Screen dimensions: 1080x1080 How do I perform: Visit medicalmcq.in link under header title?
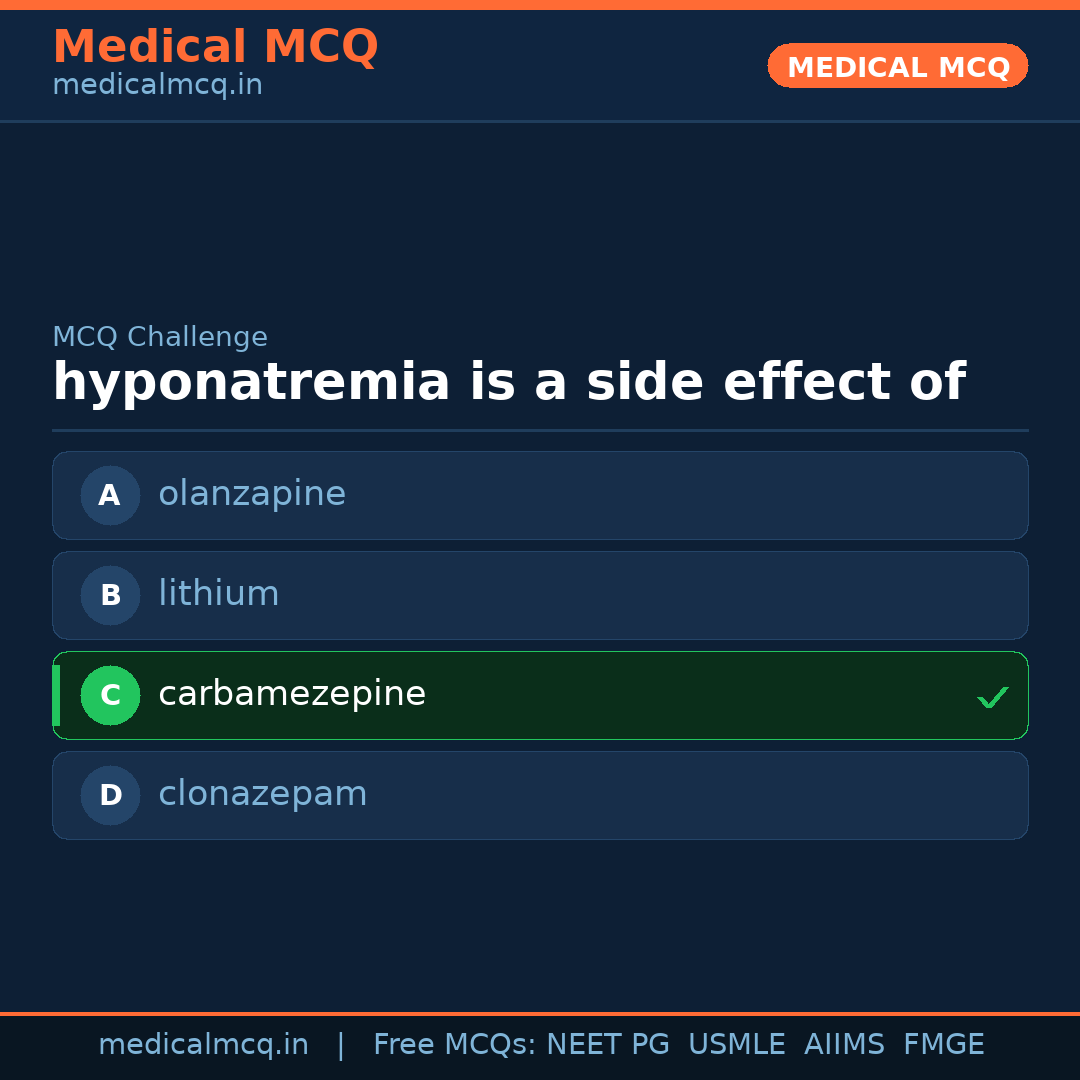pos(157,86)
